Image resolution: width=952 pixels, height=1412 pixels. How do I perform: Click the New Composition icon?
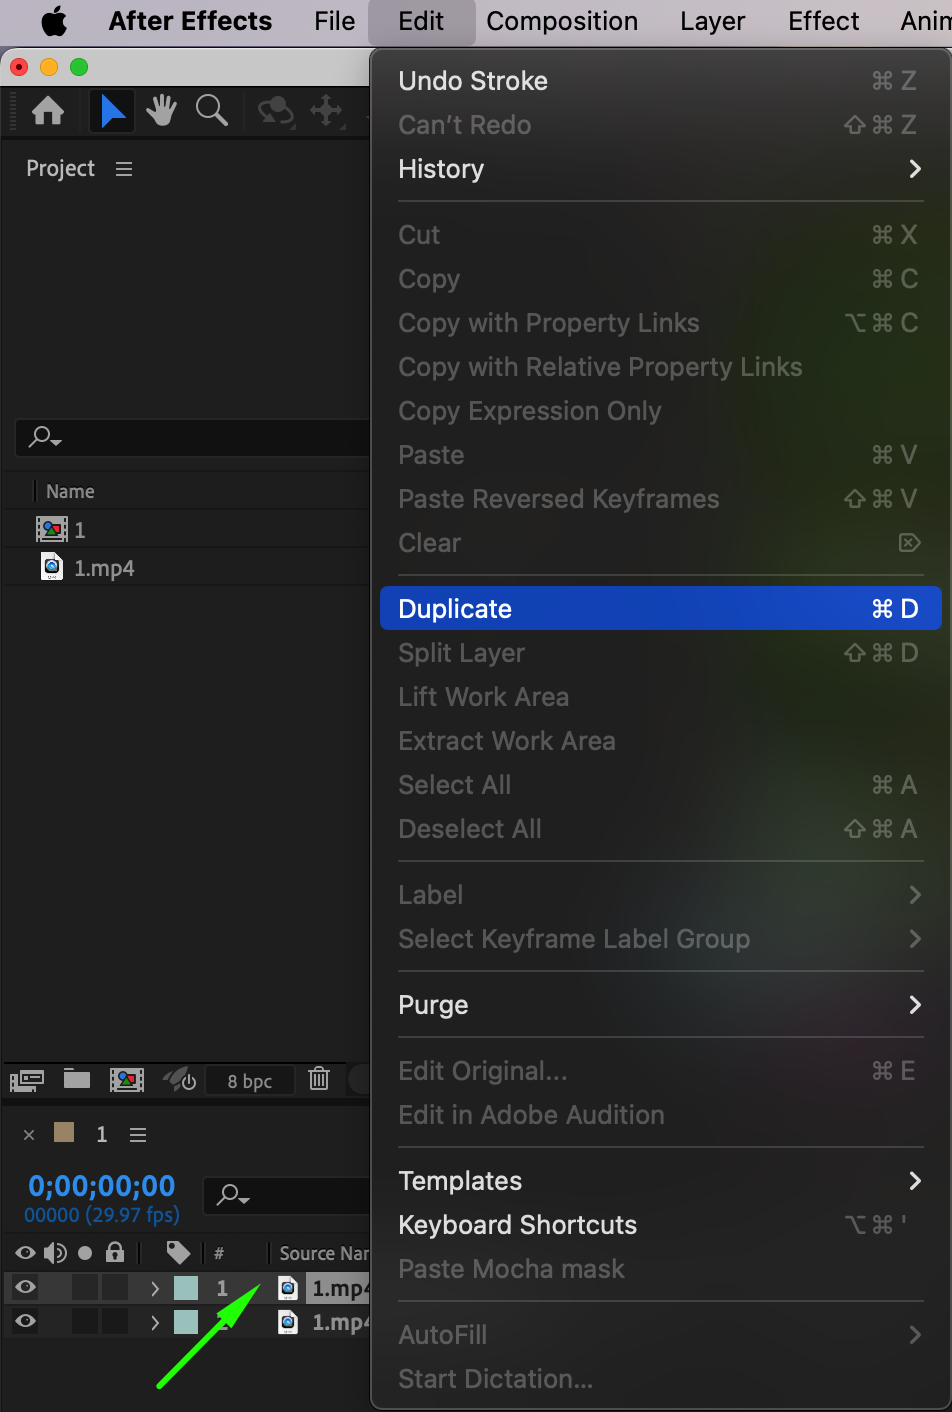pos(126,1079)
